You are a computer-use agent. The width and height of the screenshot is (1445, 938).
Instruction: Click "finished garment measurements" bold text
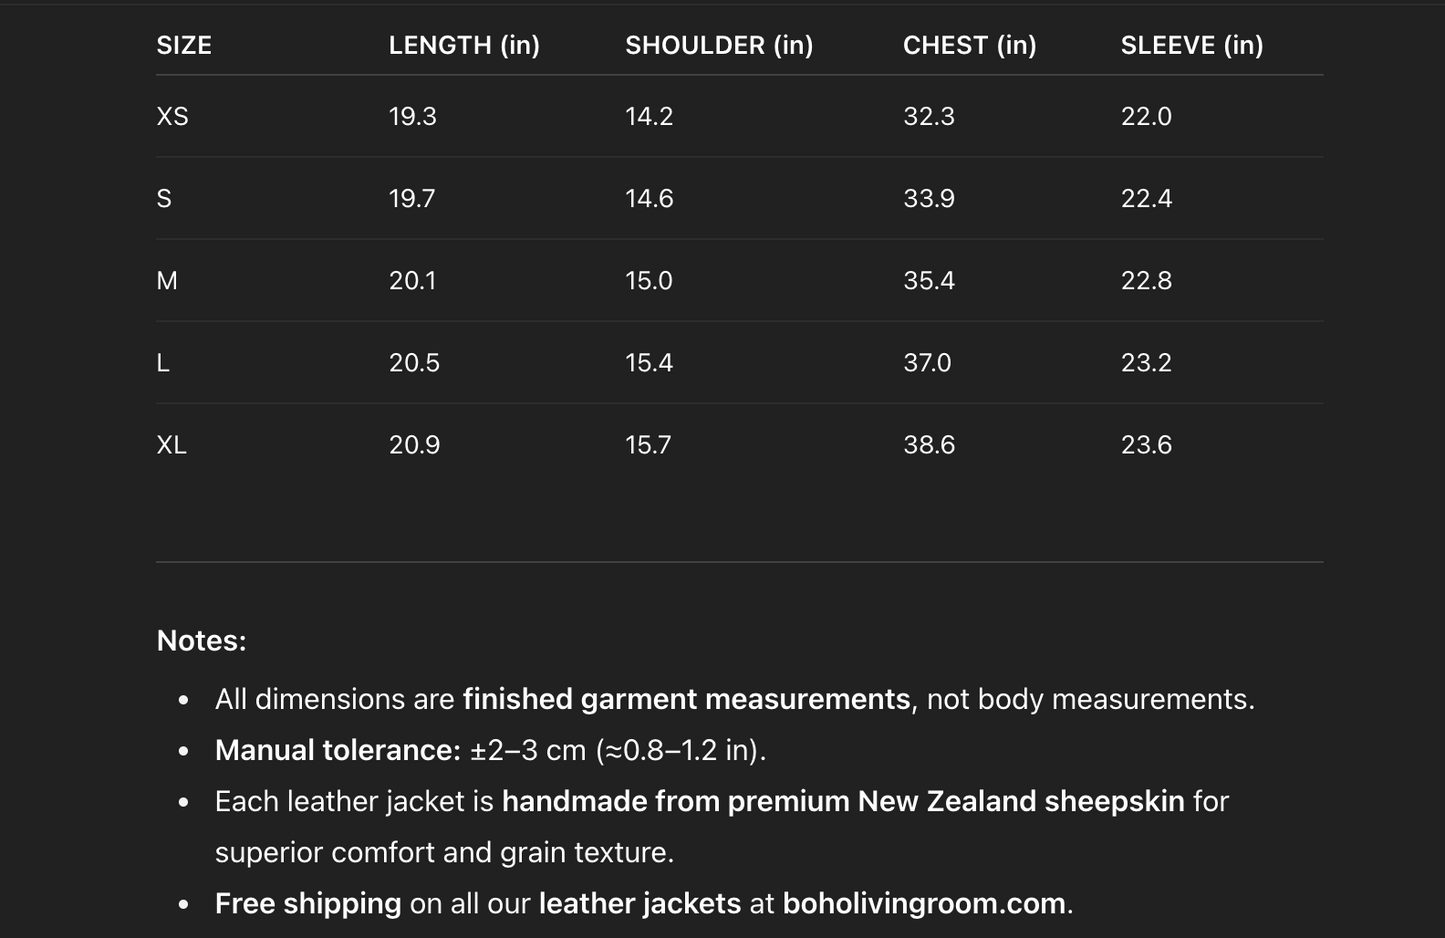coord(686,698)
